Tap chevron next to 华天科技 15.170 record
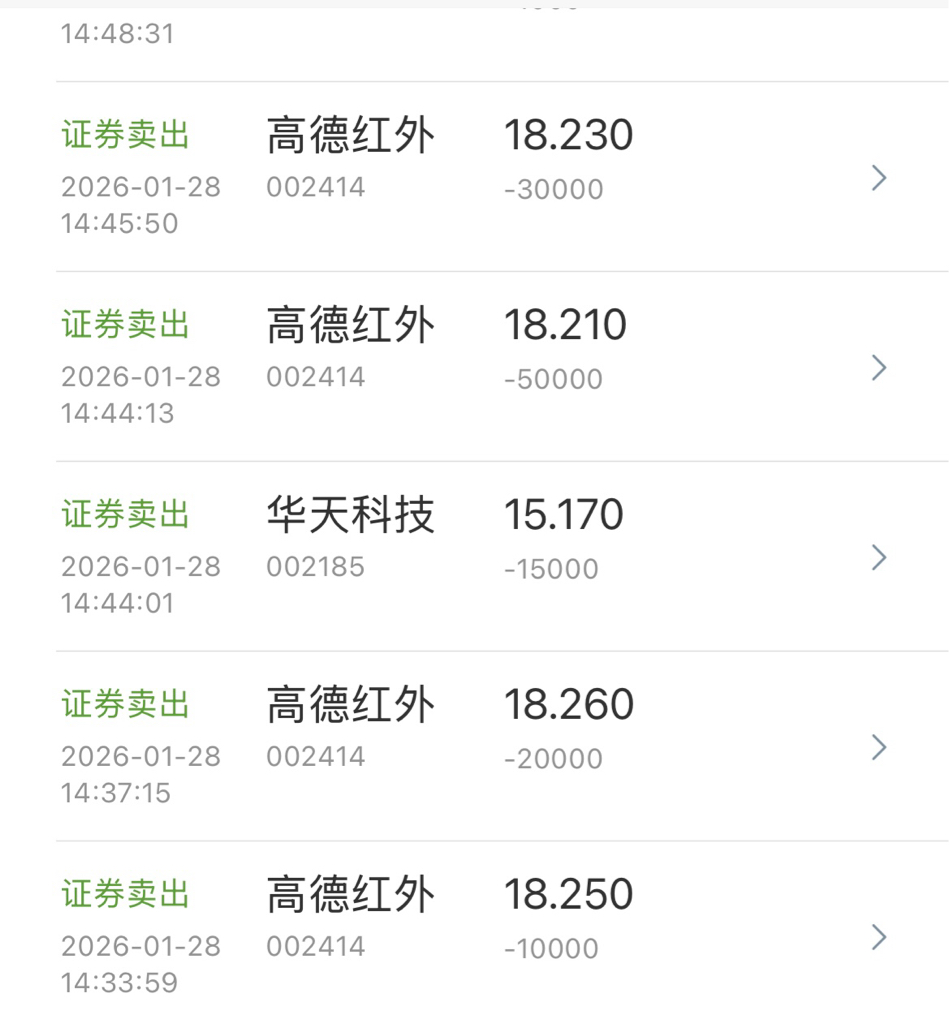The height and width of the screenshot is (1024, 949). click(878, 557)
